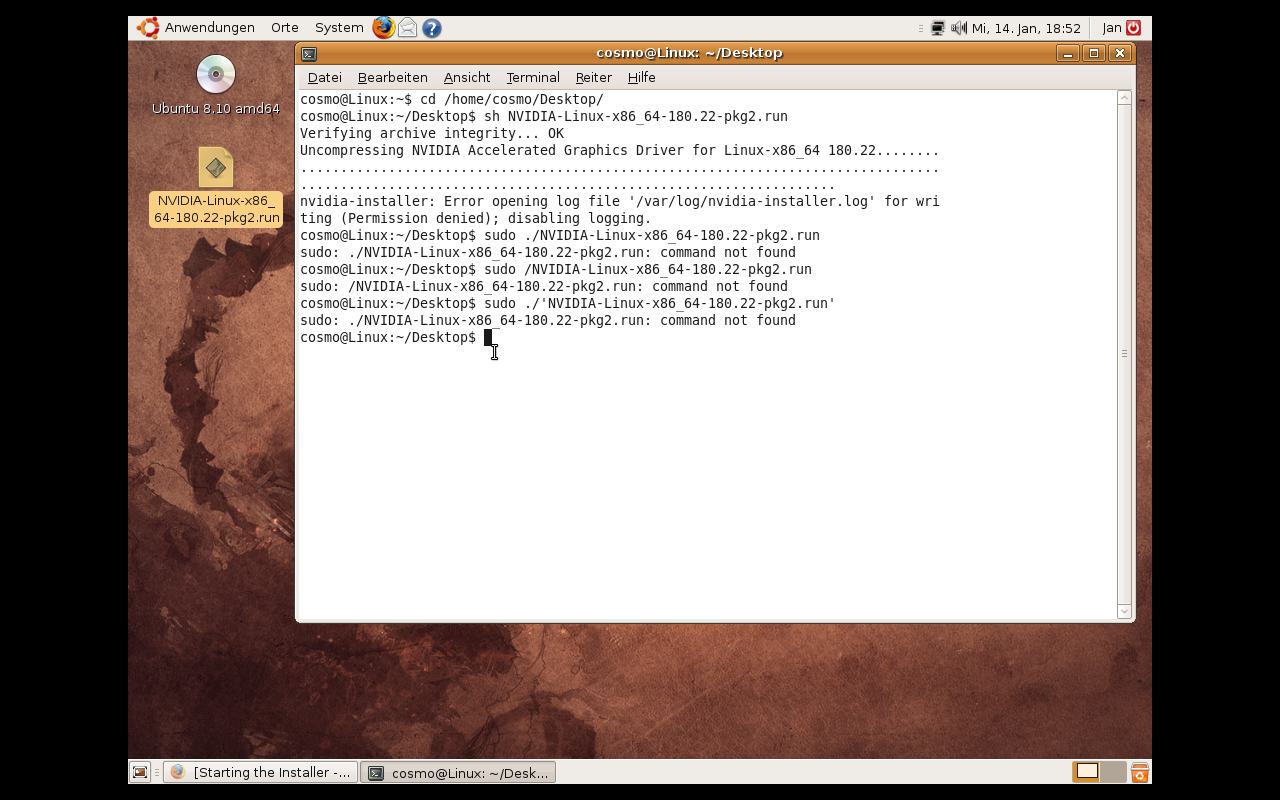Switch to the second workspace

pyautogui.click(x=1112, y=772)
